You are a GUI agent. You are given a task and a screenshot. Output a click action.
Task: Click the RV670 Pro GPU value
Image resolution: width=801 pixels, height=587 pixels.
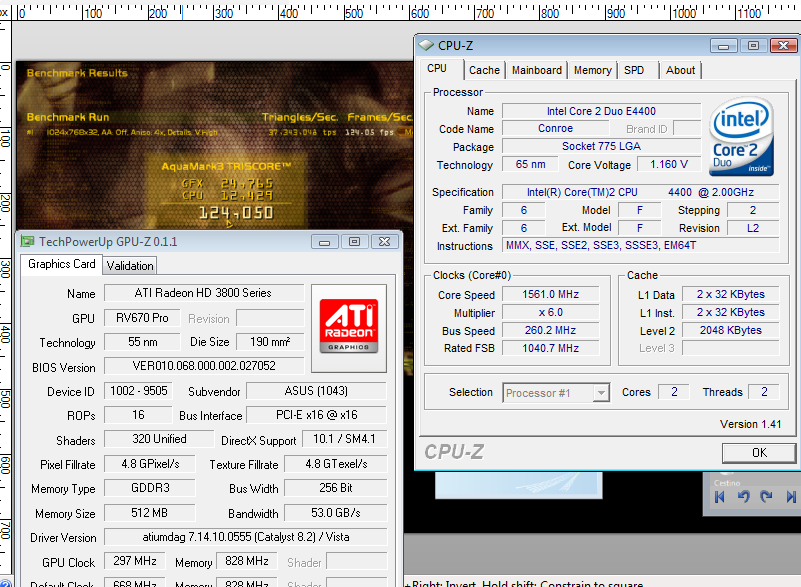(142, 318)
